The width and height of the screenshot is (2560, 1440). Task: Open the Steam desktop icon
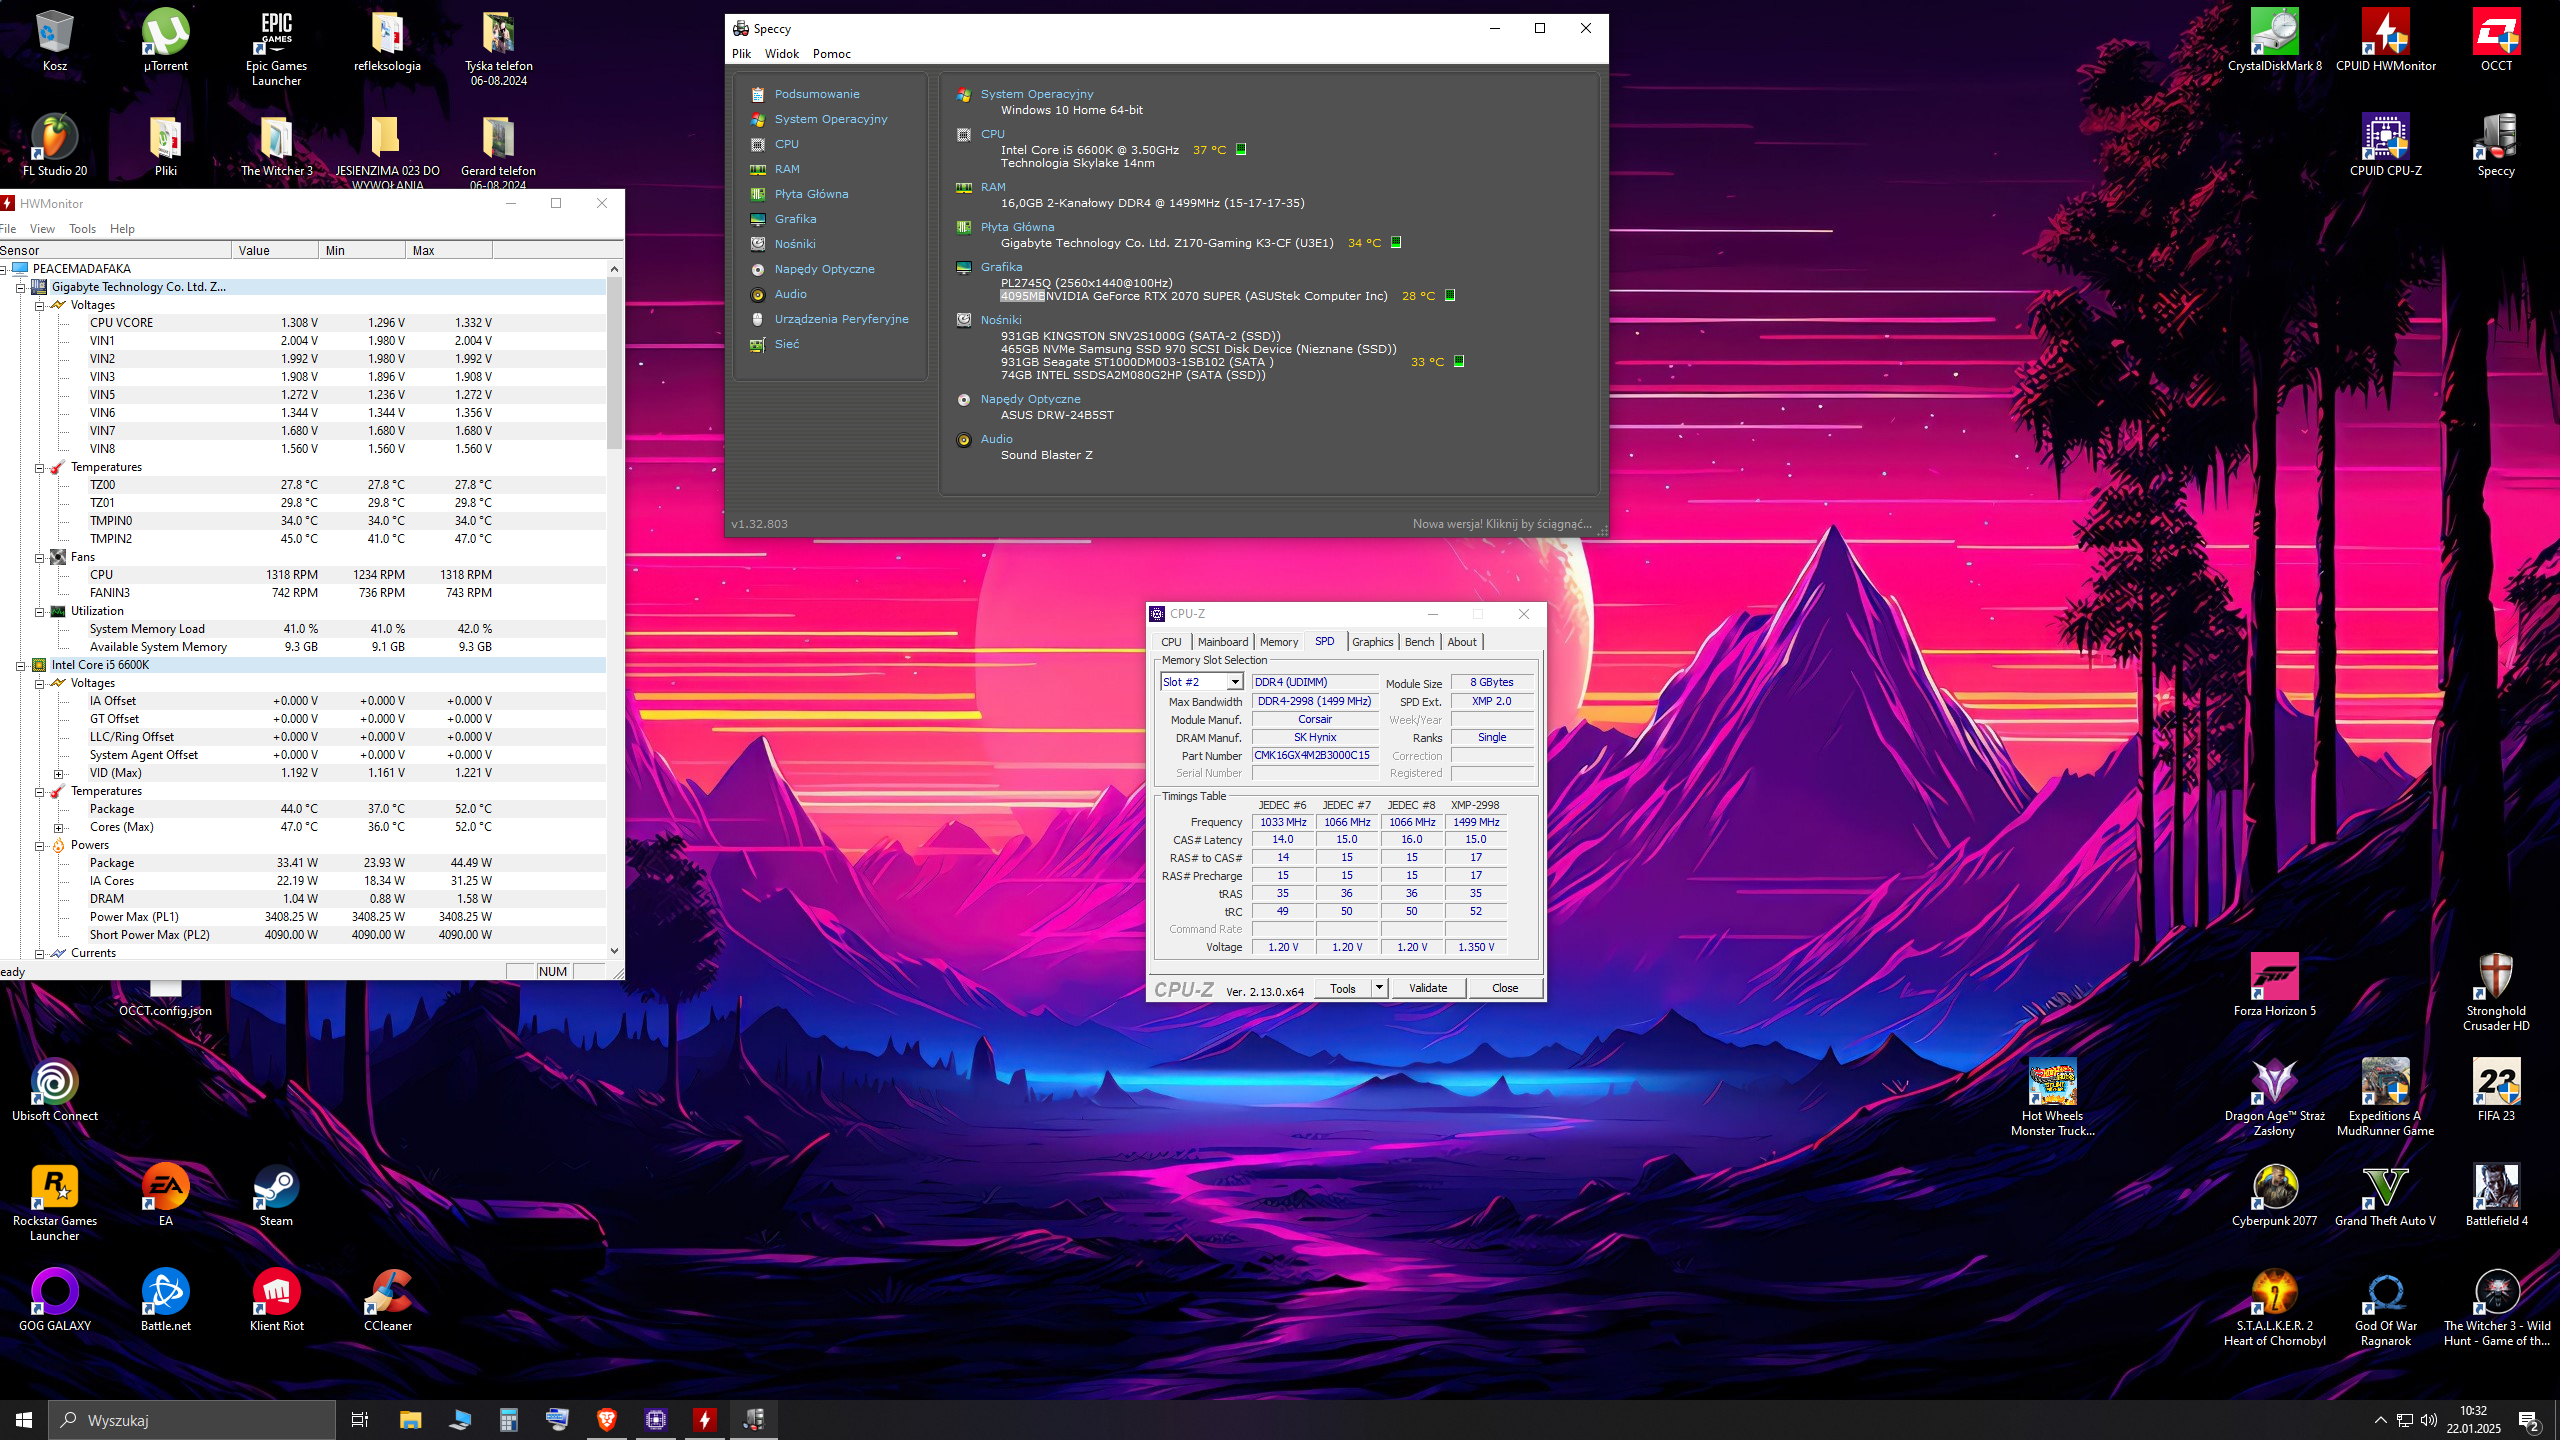pyautogui.click(x=276, y=1188)
